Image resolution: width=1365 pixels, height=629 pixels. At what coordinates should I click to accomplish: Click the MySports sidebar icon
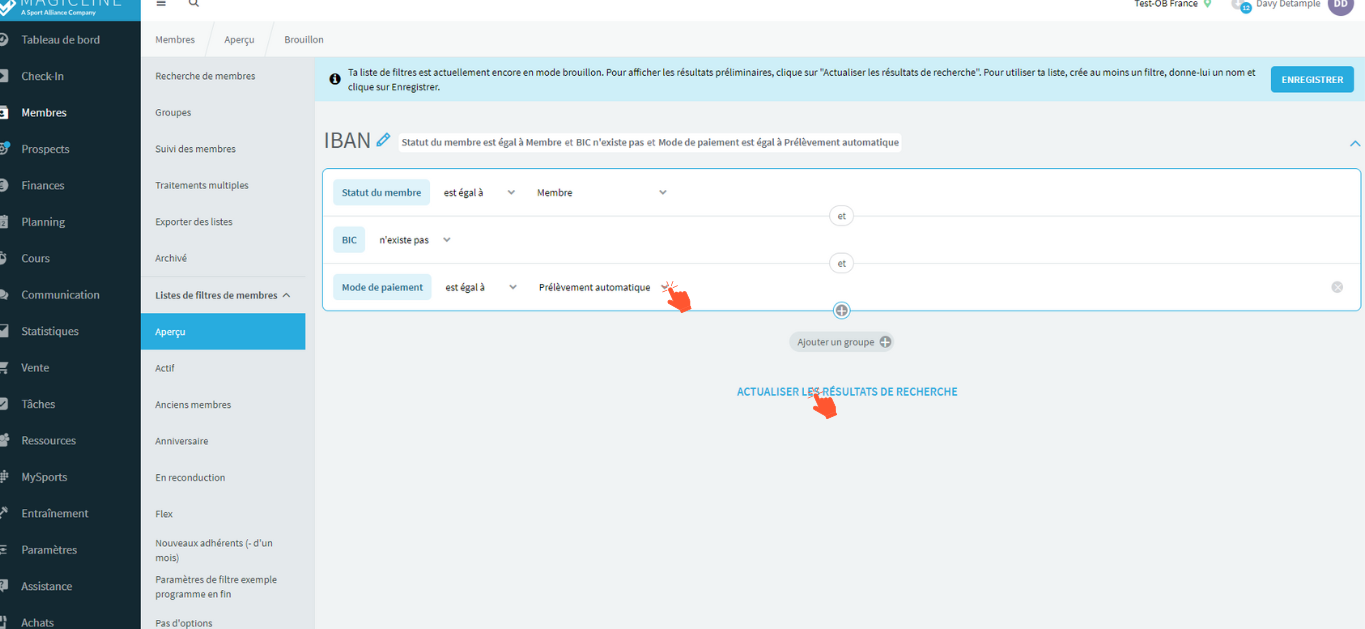coord(3,477)
